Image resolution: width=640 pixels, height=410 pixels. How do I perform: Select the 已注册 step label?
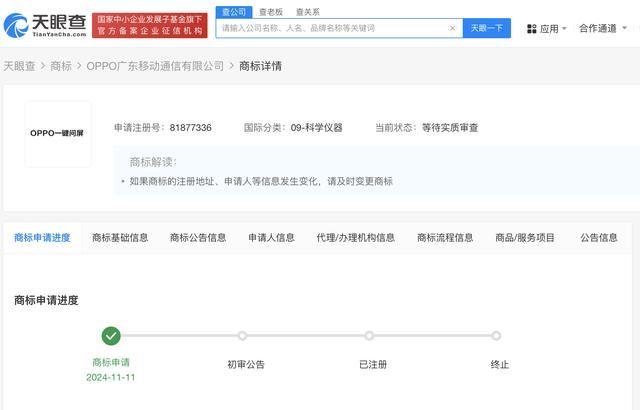pyautogui.click(x=373, y=364)
